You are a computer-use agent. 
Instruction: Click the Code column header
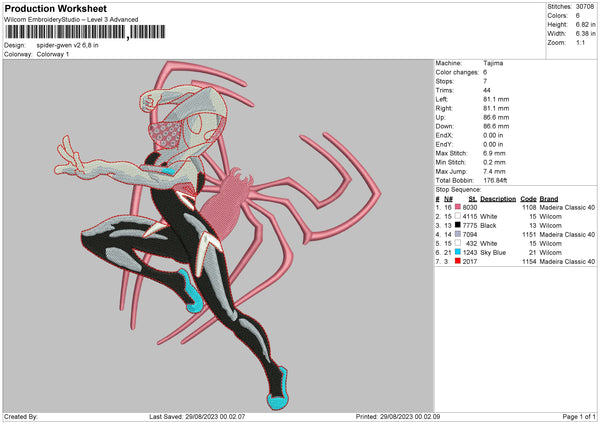(528, 199)
